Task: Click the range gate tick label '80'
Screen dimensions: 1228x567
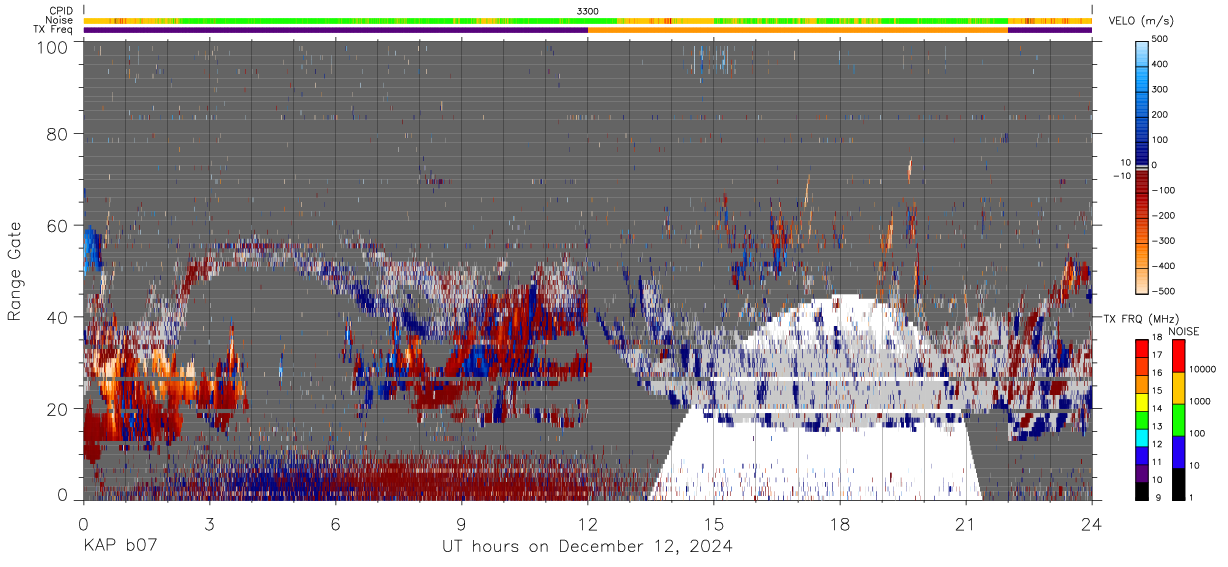Action: coord(58,134)
